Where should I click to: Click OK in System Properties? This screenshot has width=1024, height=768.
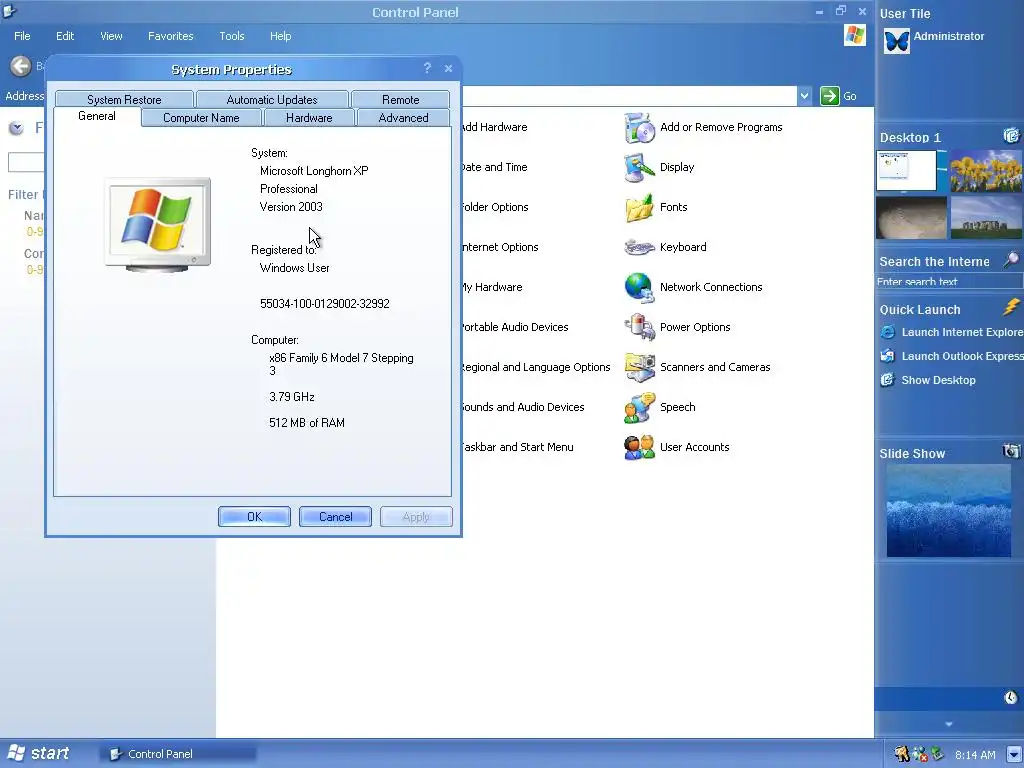tap(254, 517)
